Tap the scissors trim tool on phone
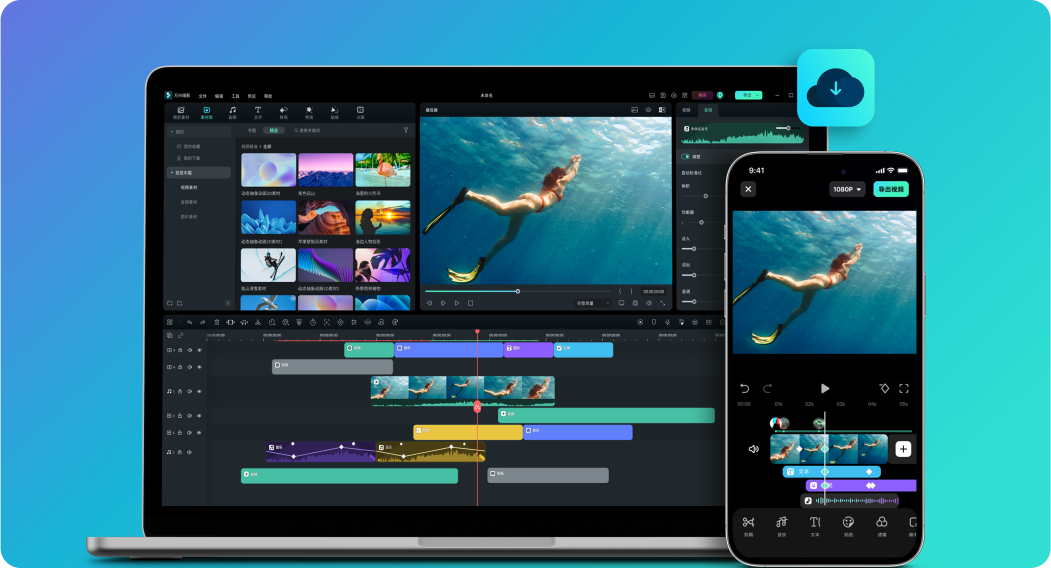The image size is (1051, 568). coord(748,524)
